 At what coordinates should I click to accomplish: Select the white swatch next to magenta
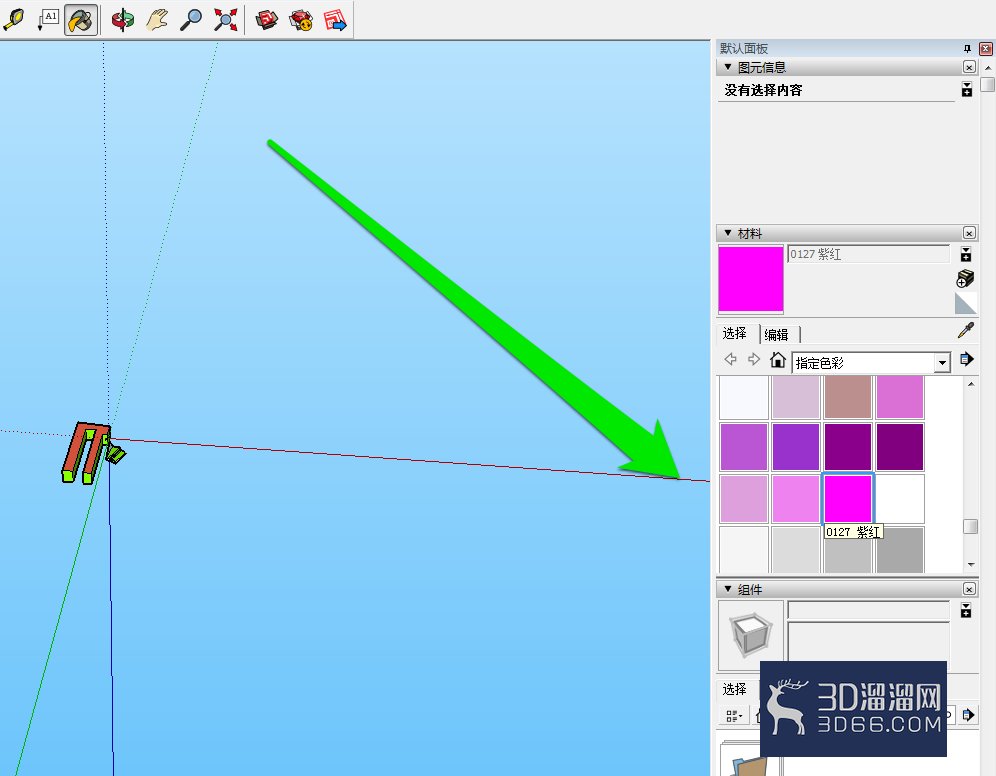click(900, 498)
